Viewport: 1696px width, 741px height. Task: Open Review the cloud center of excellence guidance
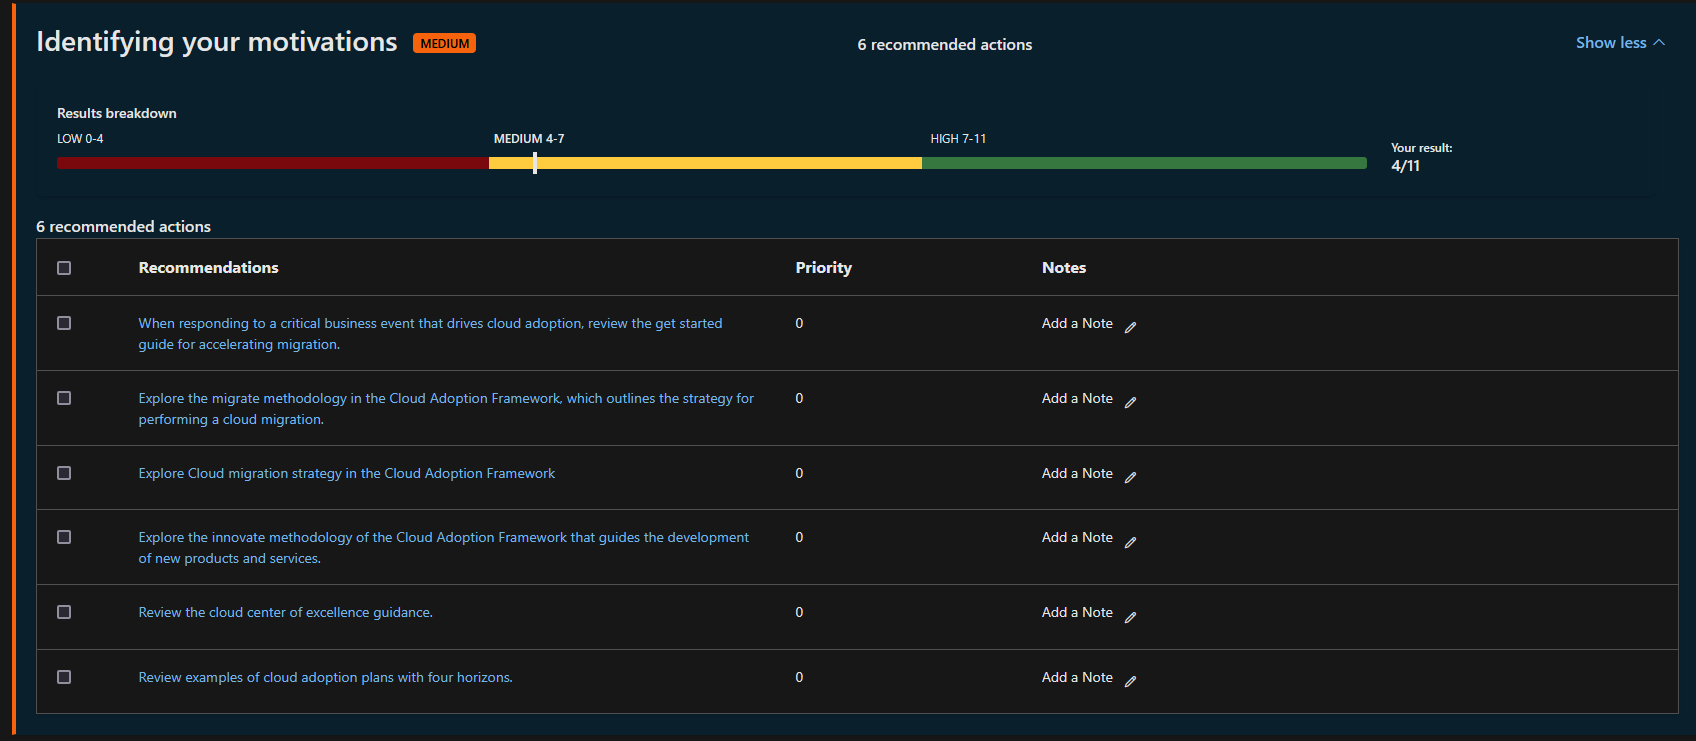(x=285, y=612)
